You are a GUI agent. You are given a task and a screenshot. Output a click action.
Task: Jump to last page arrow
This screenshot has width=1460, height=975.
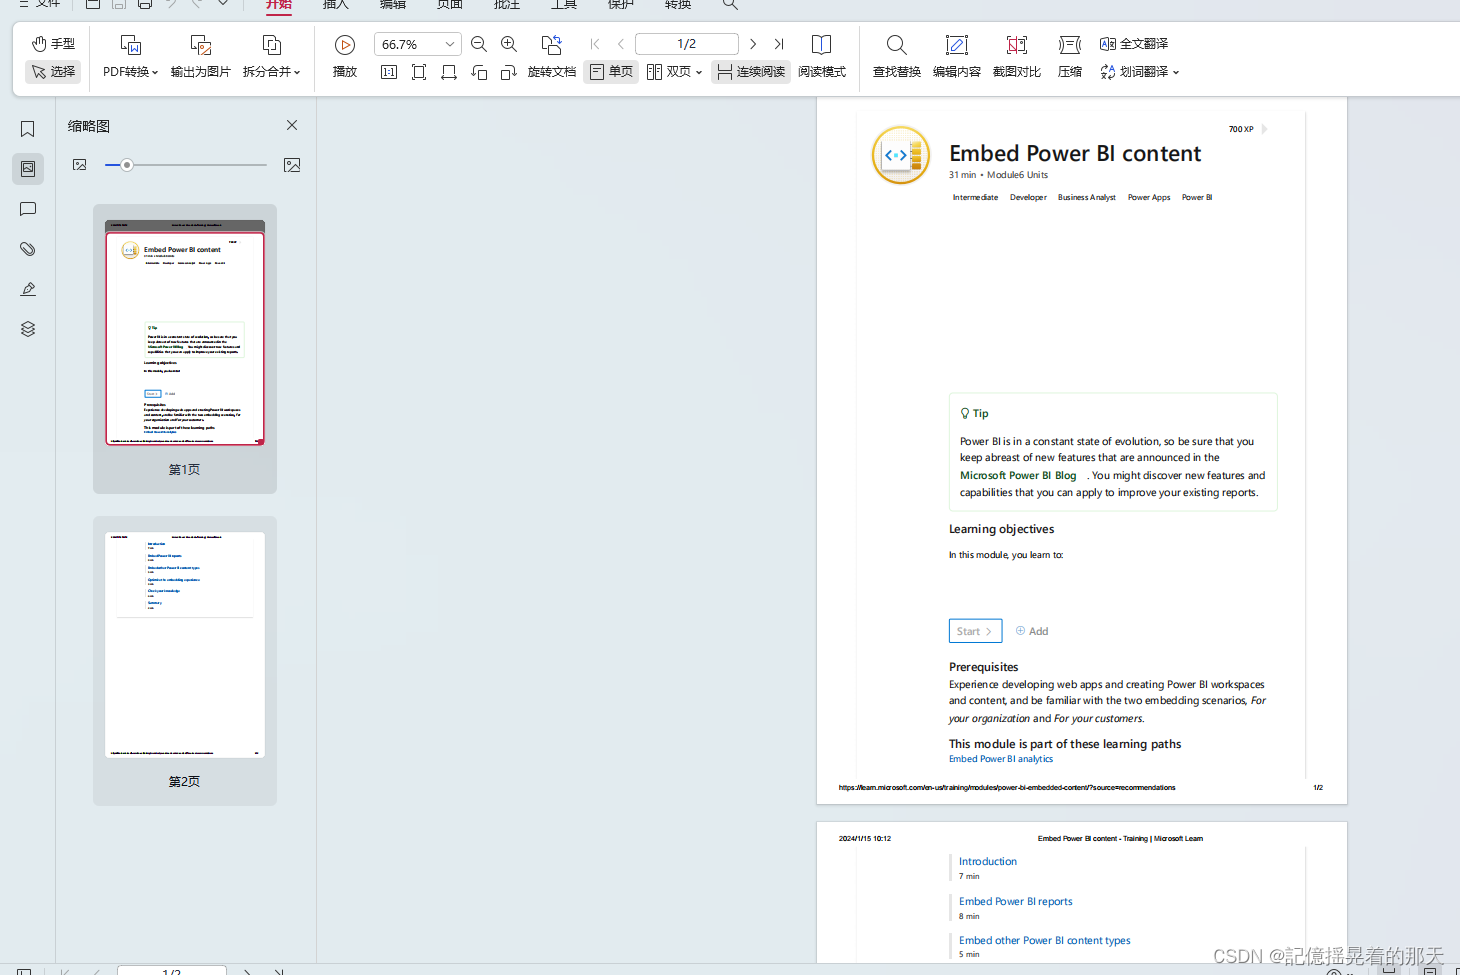pos(779,44)
